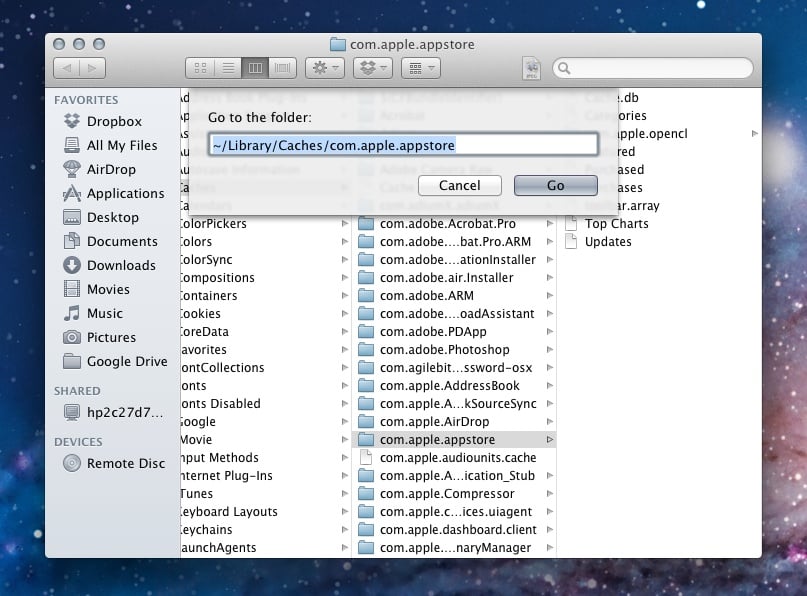Open Documents in the sidebar

click(x=112, y=241)
